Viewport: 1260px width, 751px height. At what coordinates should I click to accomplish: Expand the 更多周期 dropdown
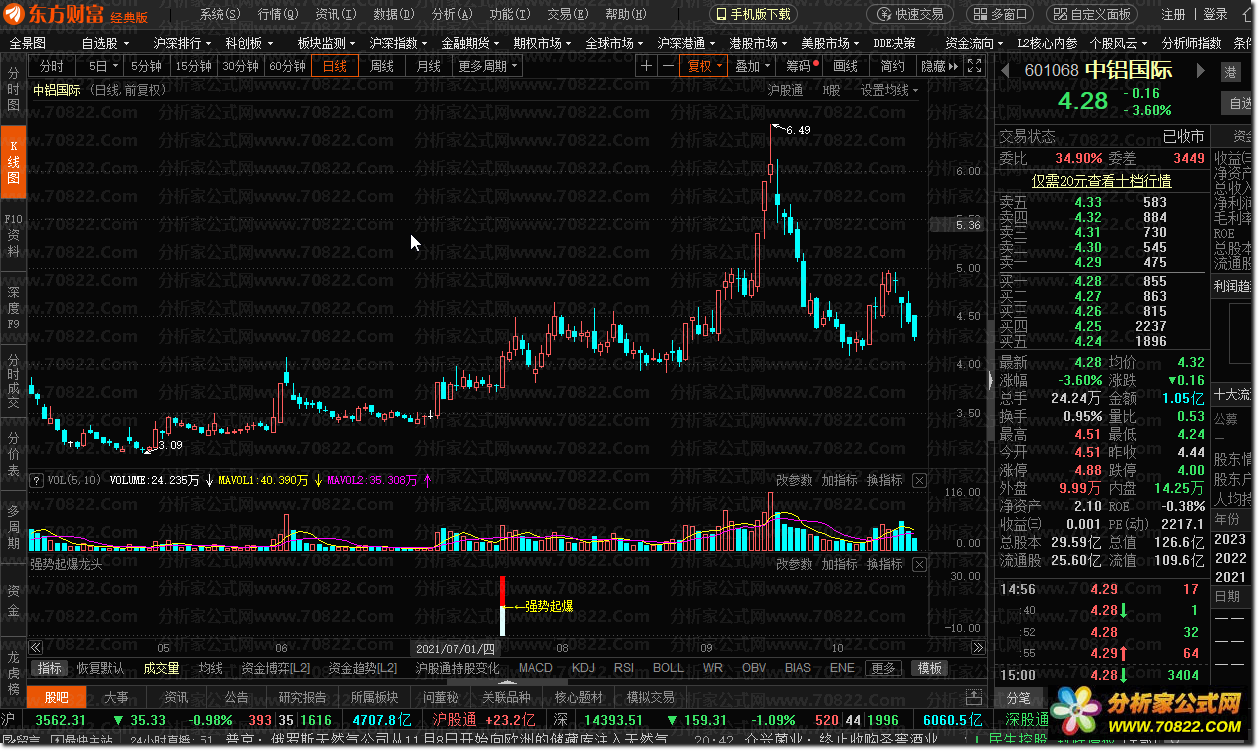coord(489,66)
